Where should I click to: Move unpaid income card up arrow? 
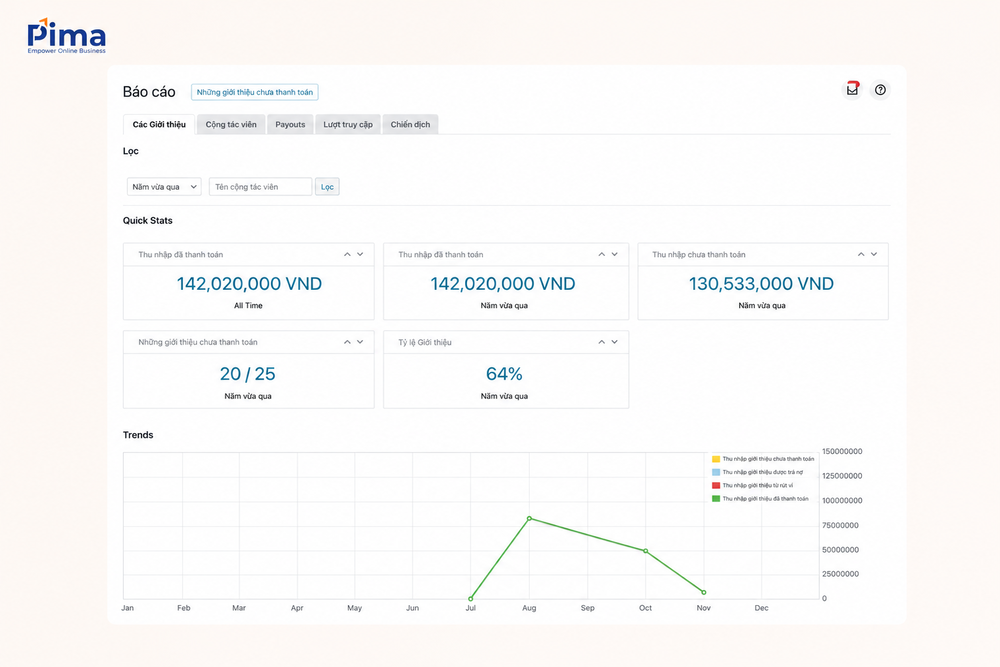click(x=861, y=254)
